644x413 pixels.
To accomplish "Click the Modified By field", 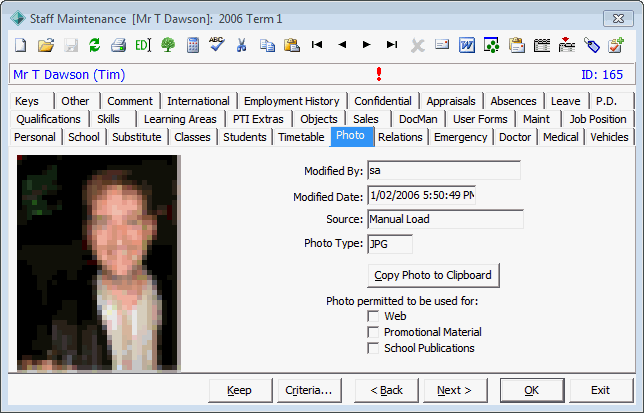I will click(444, 170).
